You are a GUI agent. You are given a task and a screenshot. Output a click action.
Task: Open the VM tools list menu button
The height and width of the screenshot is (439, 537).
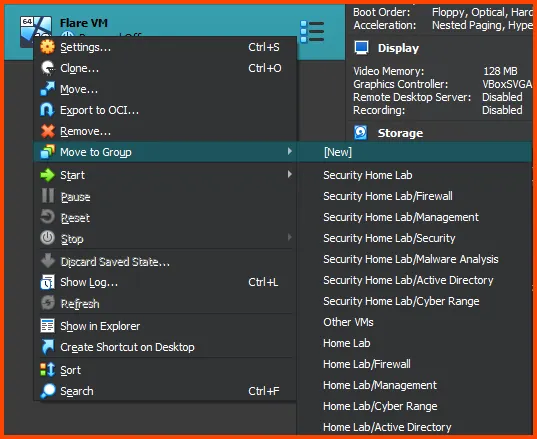312,32
